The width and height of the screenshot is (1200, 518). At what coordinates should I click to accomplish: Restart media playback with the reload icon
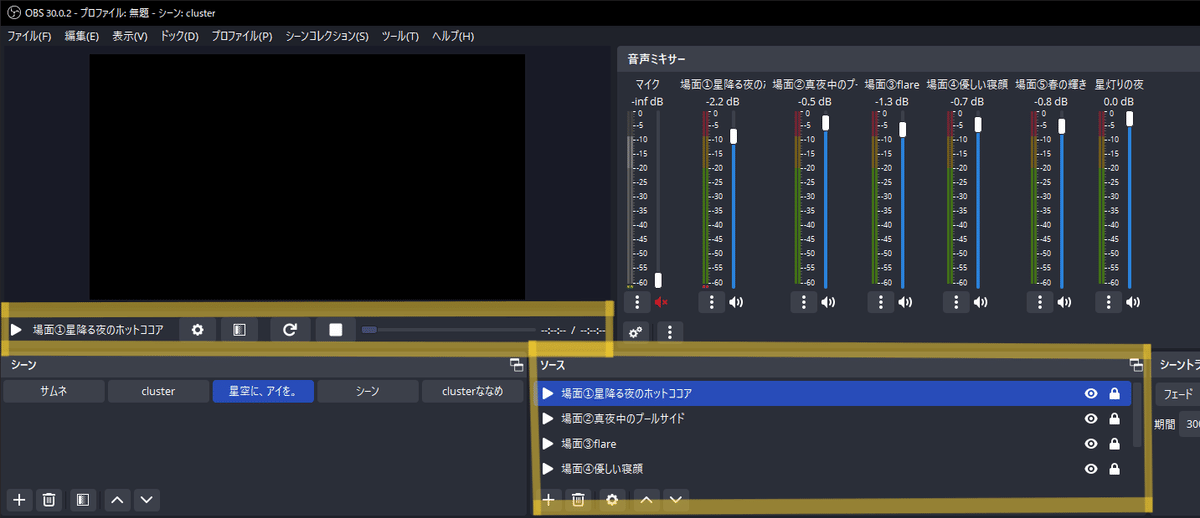(290, 329)
